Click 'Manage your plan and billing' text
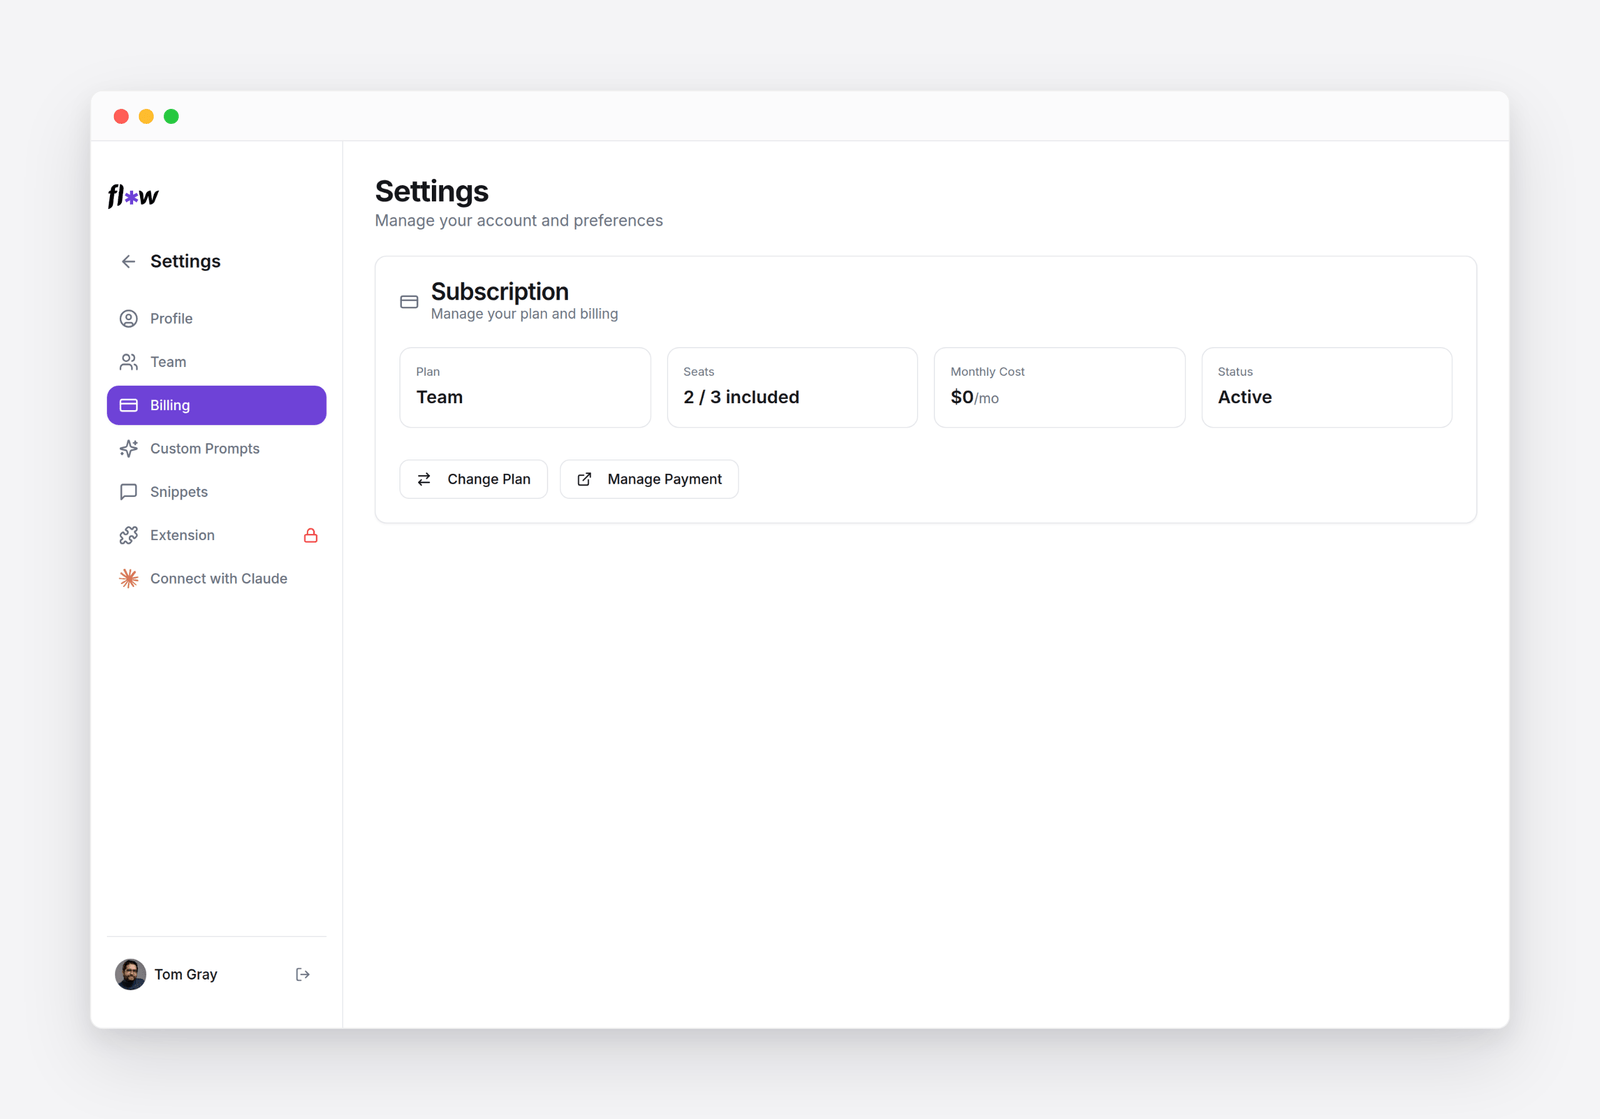This screenshot has height=1119, width=1600. coord(524,314)
